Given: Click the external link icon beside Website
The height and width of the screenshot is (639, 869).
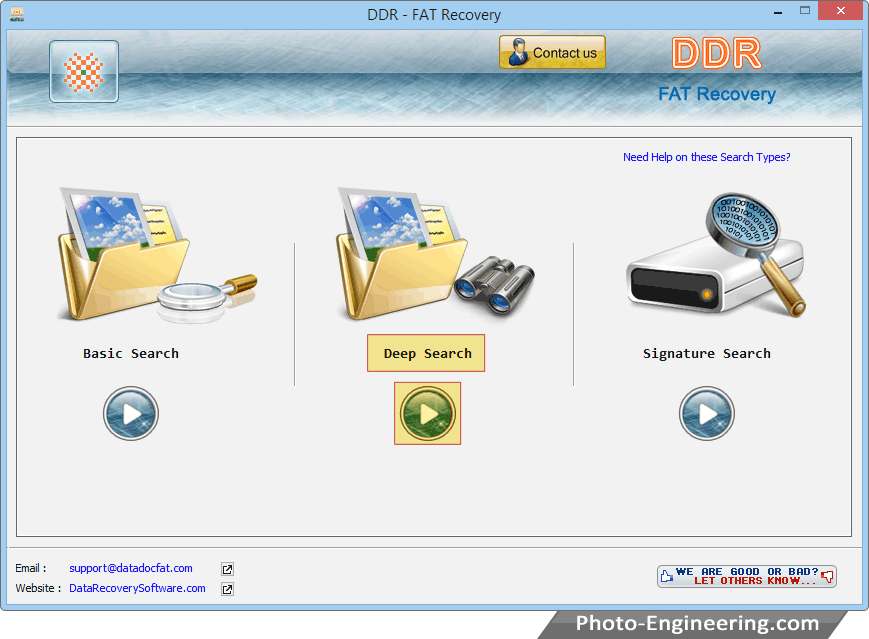Looking at the screenshot, I should pyautogui.click(x=227, y=589).
